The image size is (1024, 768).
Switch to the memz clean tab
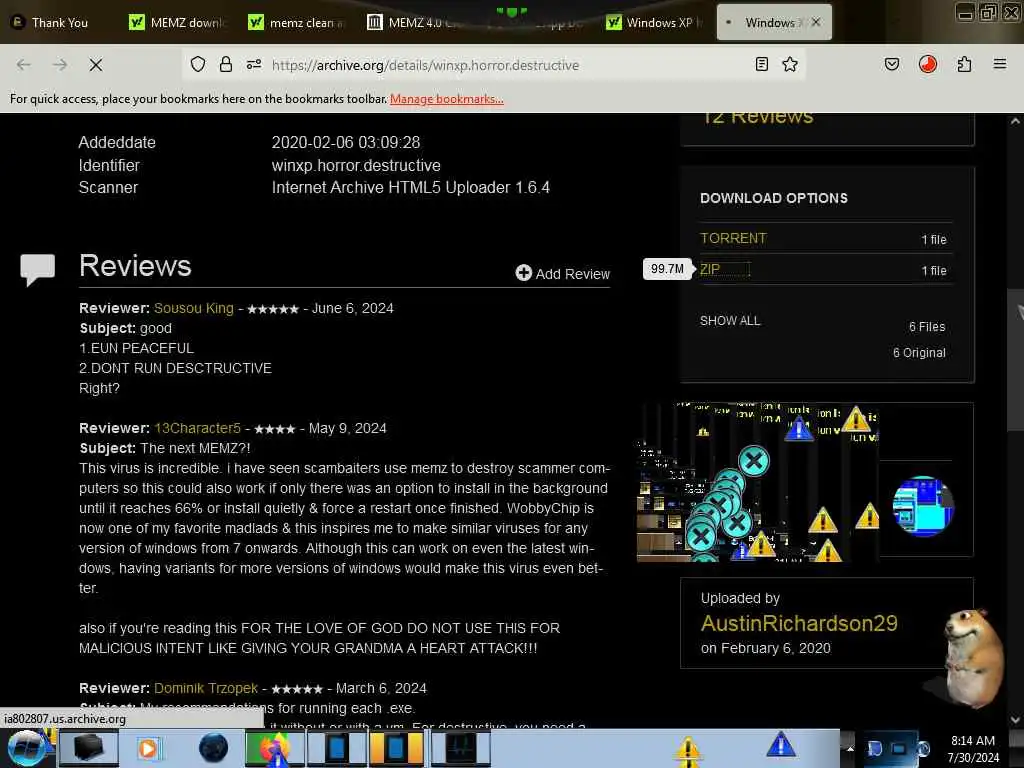(295, 23)
